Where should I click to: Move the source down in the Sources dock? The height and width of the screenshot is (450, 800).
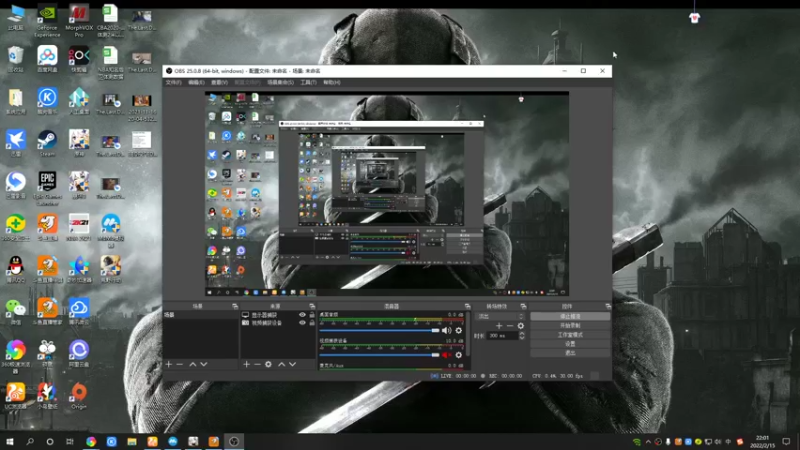(292, 364)
